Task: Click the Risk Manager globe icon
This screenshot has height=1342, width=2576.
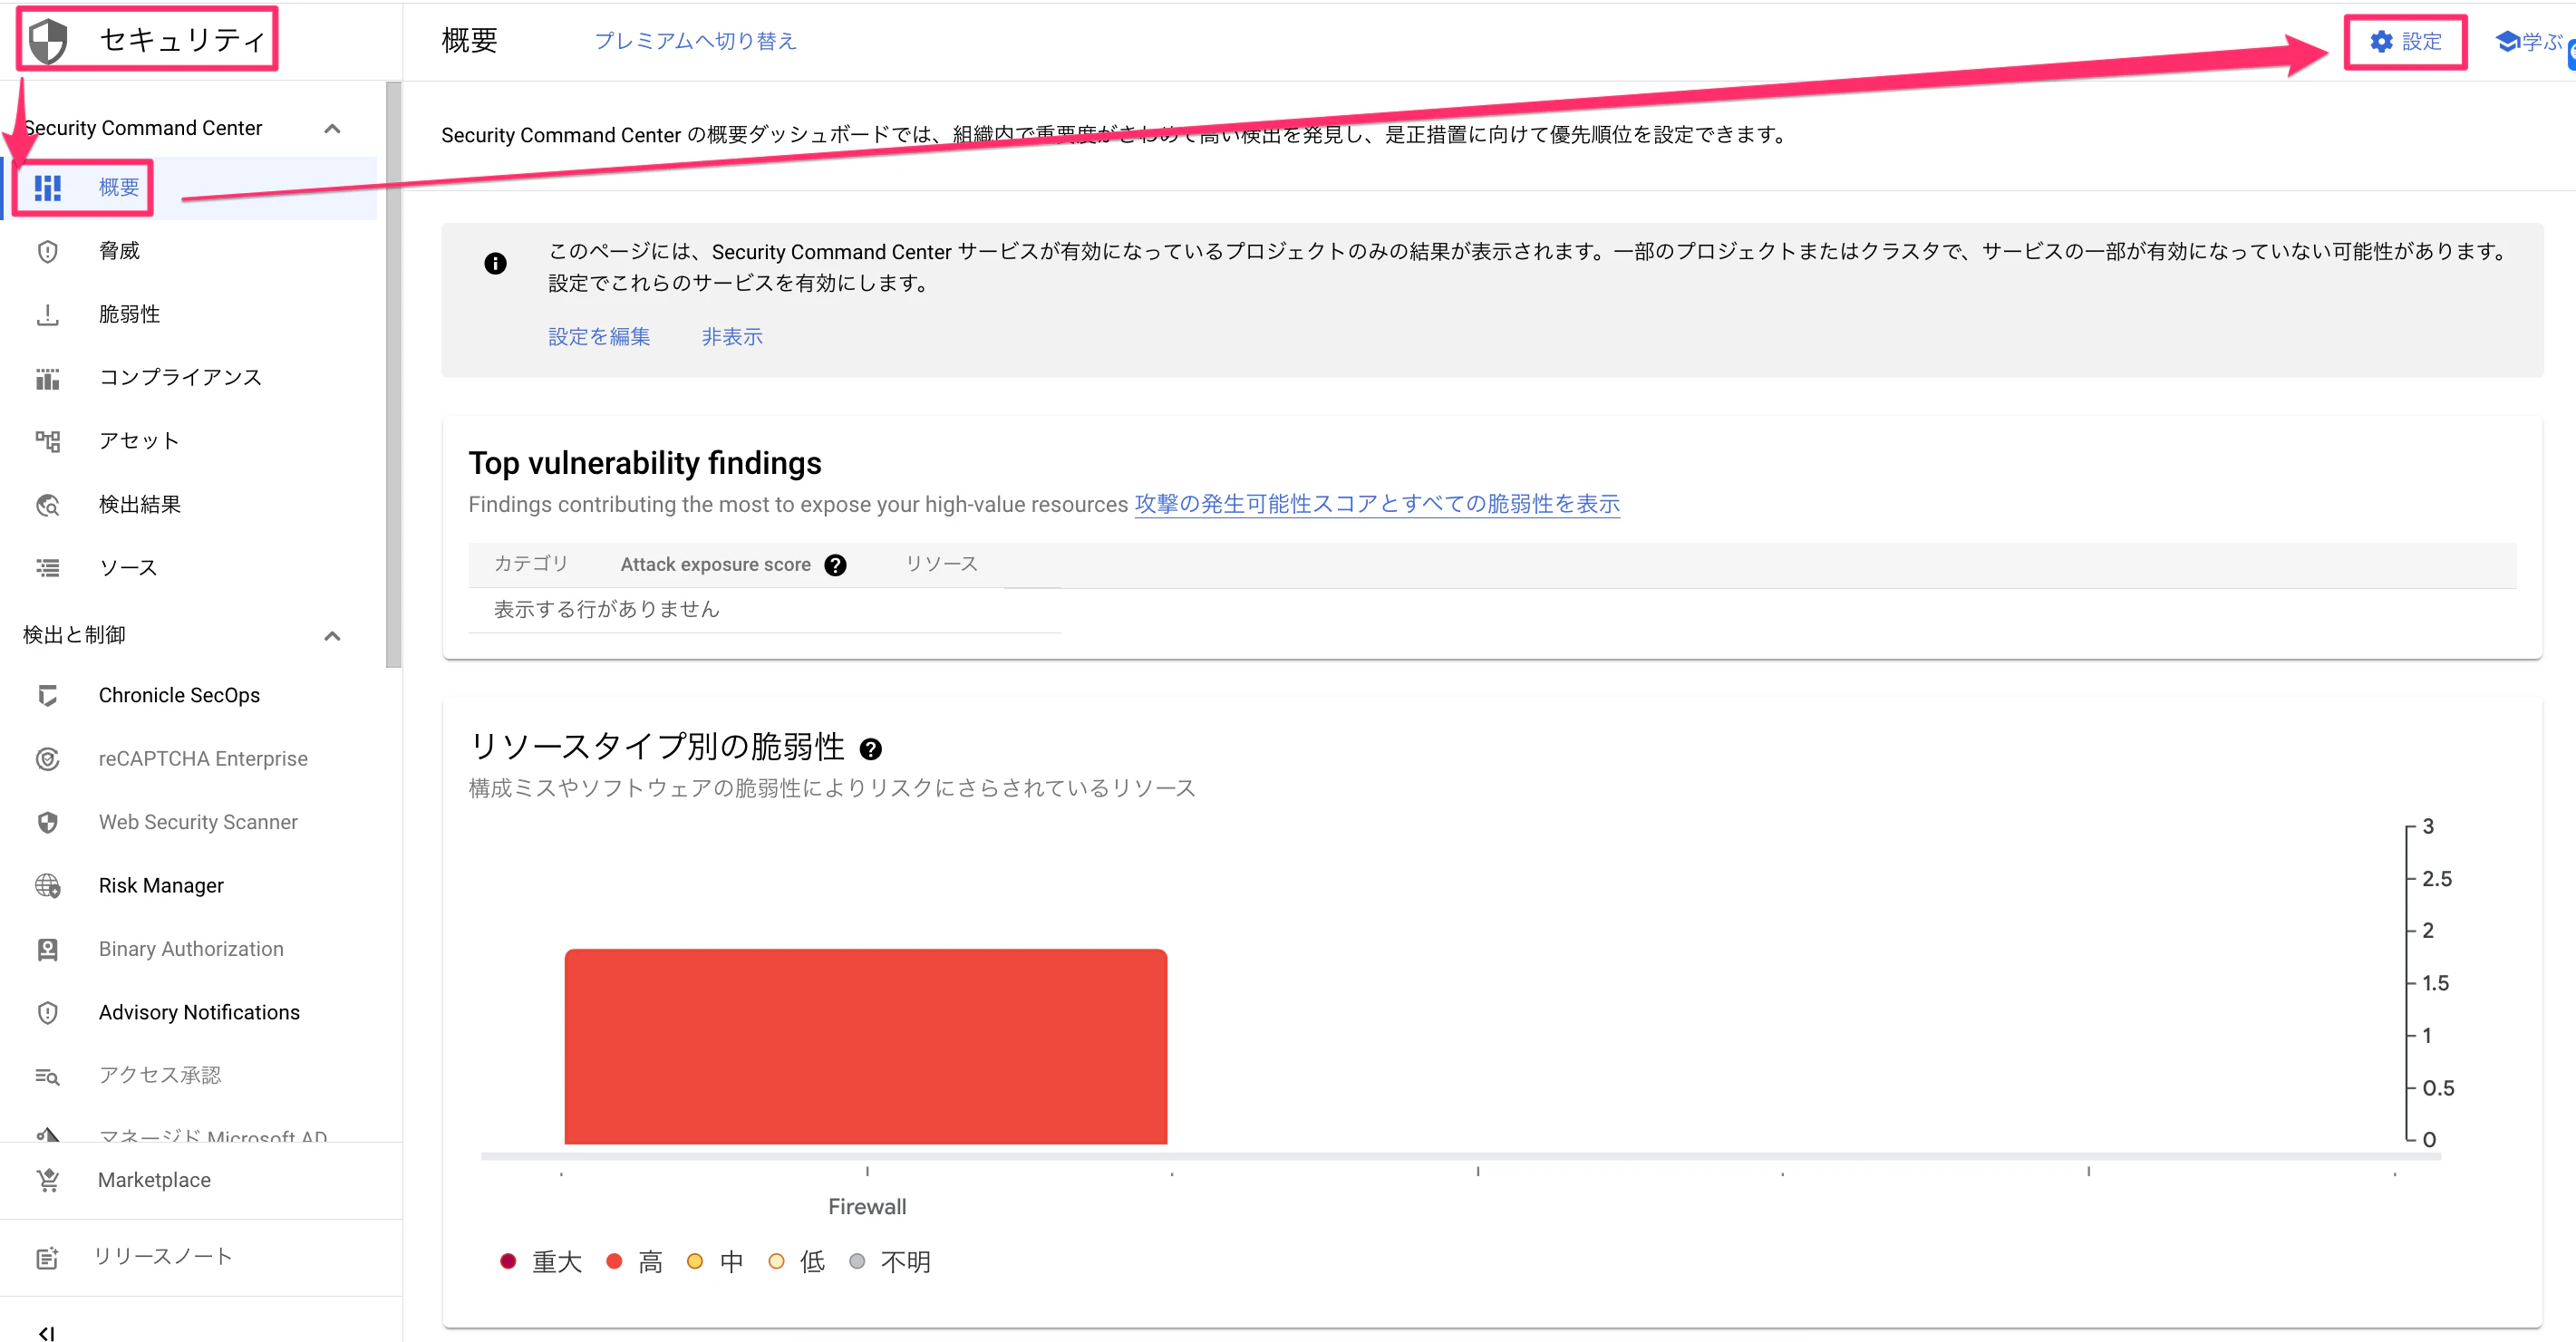Action: coord(48,886)
